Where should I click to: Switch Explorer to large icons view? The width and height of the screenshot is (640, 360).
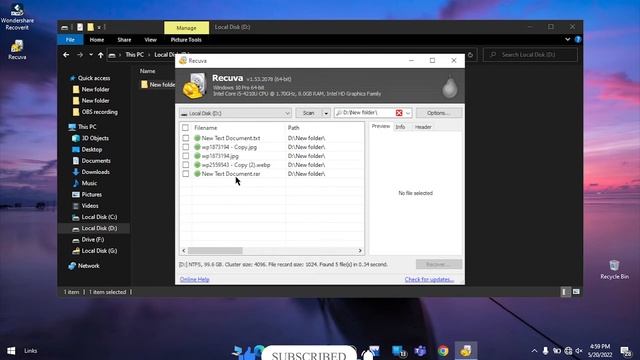[576, 292]
